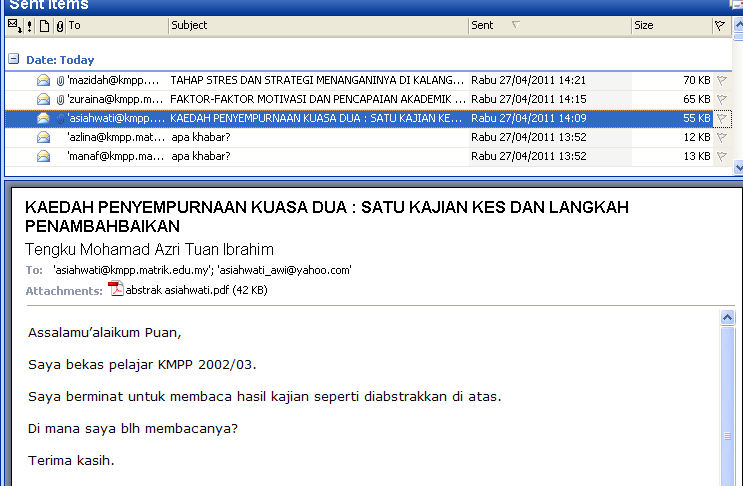Click the message list scroll down arrow
Screen dimensions: 743x486
tap(738, 167)
